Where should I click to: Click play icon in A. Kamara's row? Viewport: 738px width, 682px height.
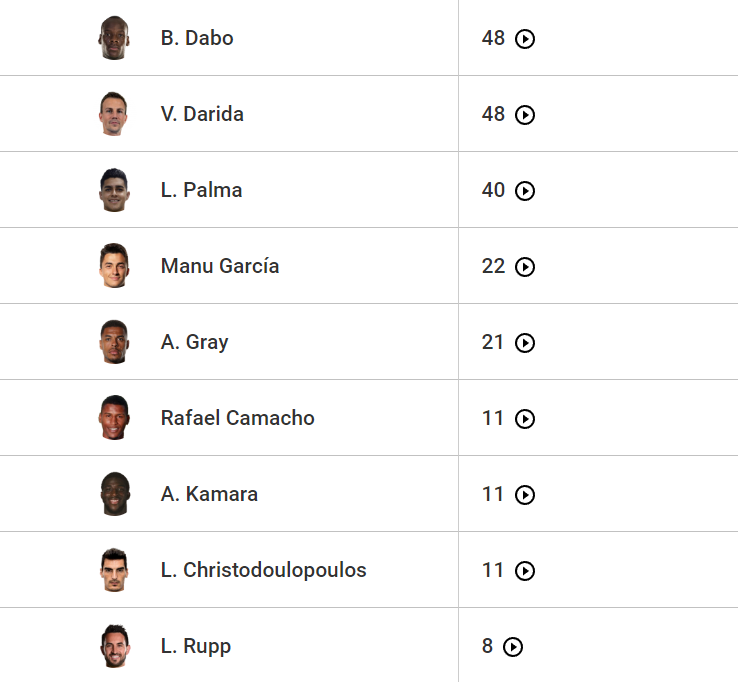tap(525, 495)
